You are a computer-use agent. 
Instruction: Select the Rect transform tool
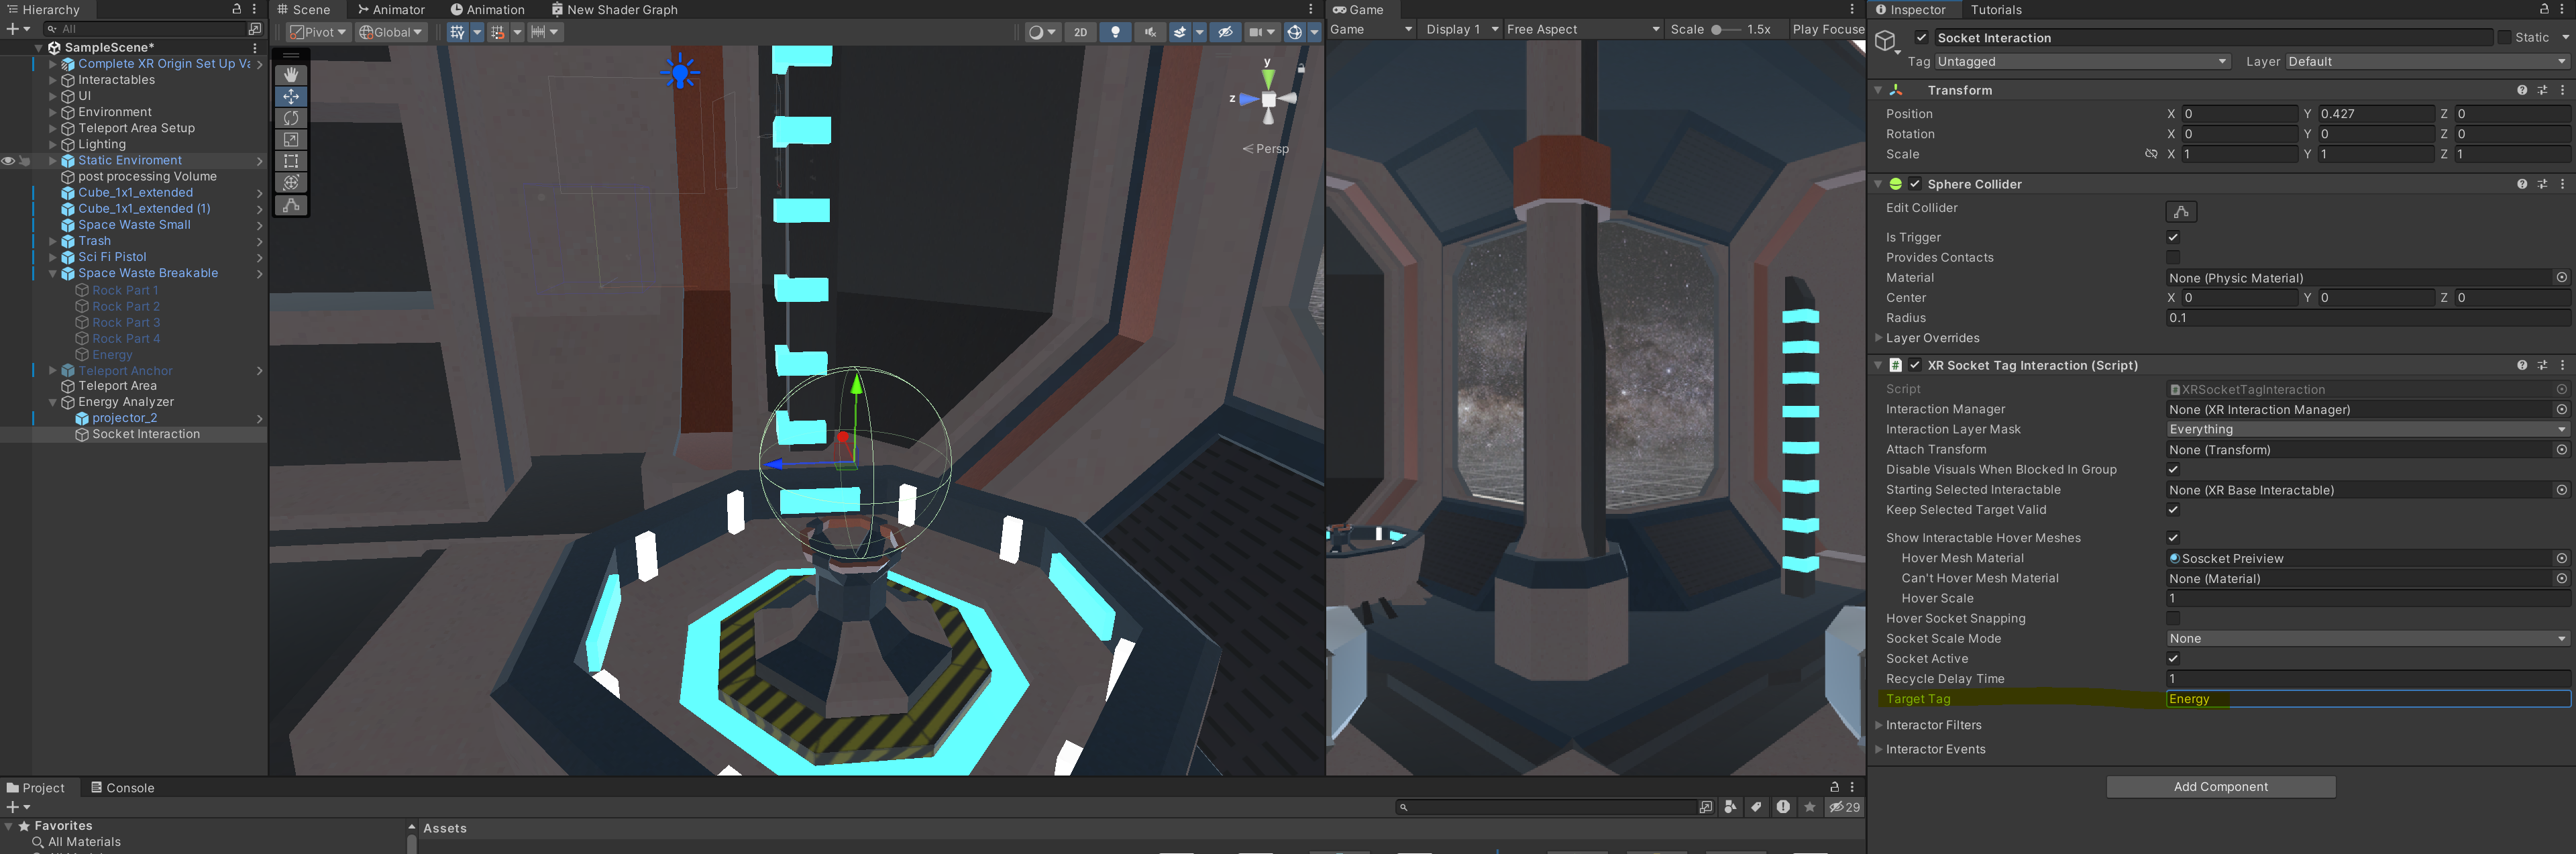pyautogui.click(x=291, y=161)
